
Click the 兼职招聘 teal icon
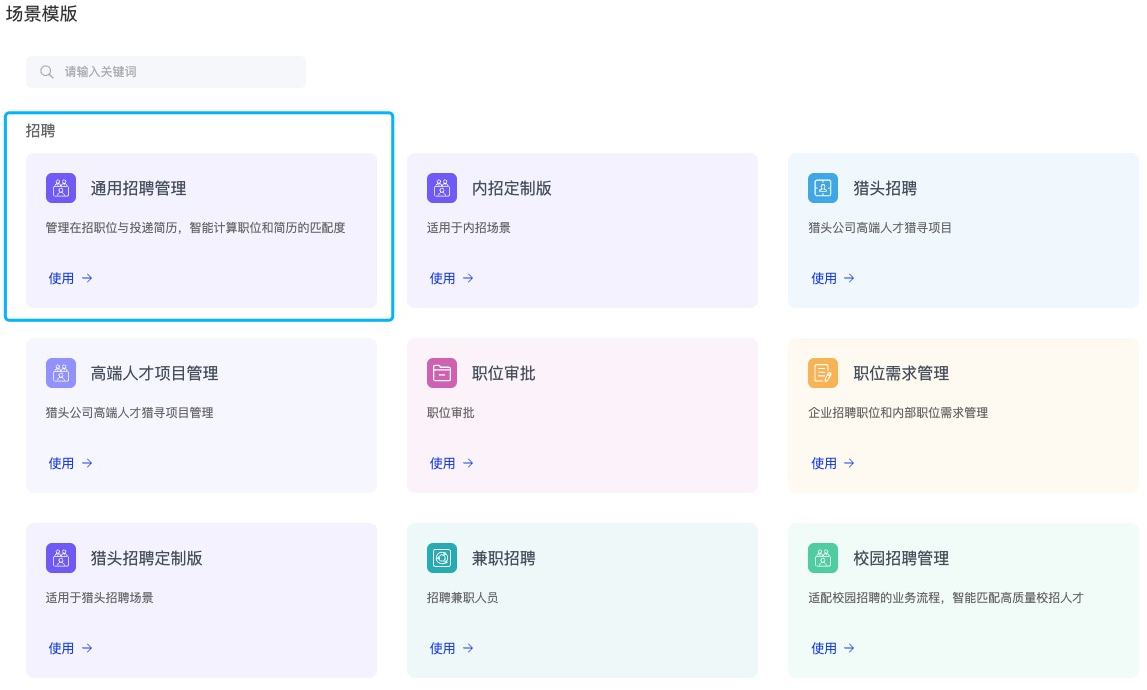[x=442, y=558]
